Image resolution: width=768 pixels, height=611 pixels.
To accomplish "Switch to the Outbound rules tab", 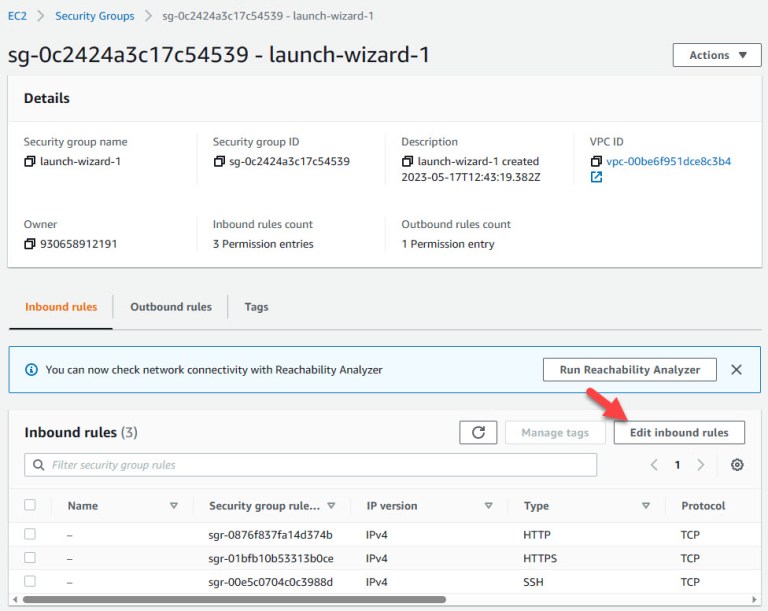I will pyautogui.click(x=171, y=307).
